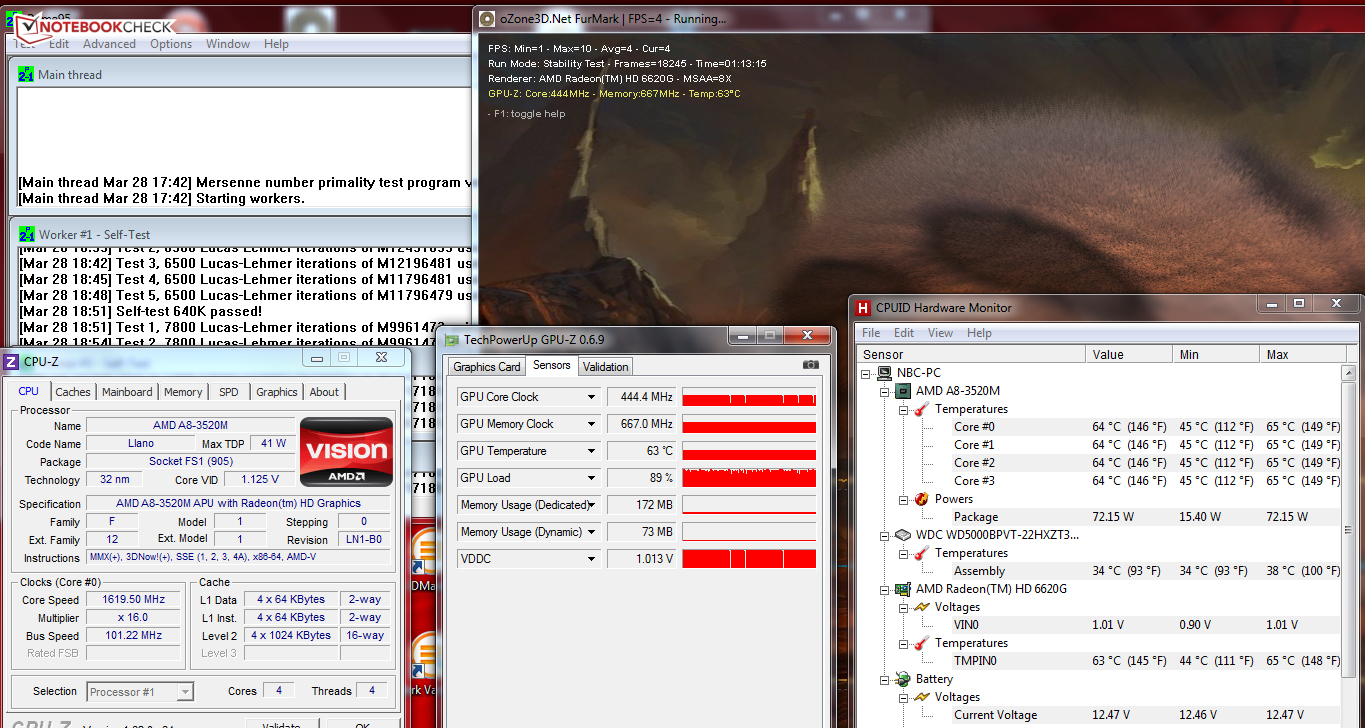Click the CPU chip icon beside AMD A8-3520M in Hardware Monitor

904,391
